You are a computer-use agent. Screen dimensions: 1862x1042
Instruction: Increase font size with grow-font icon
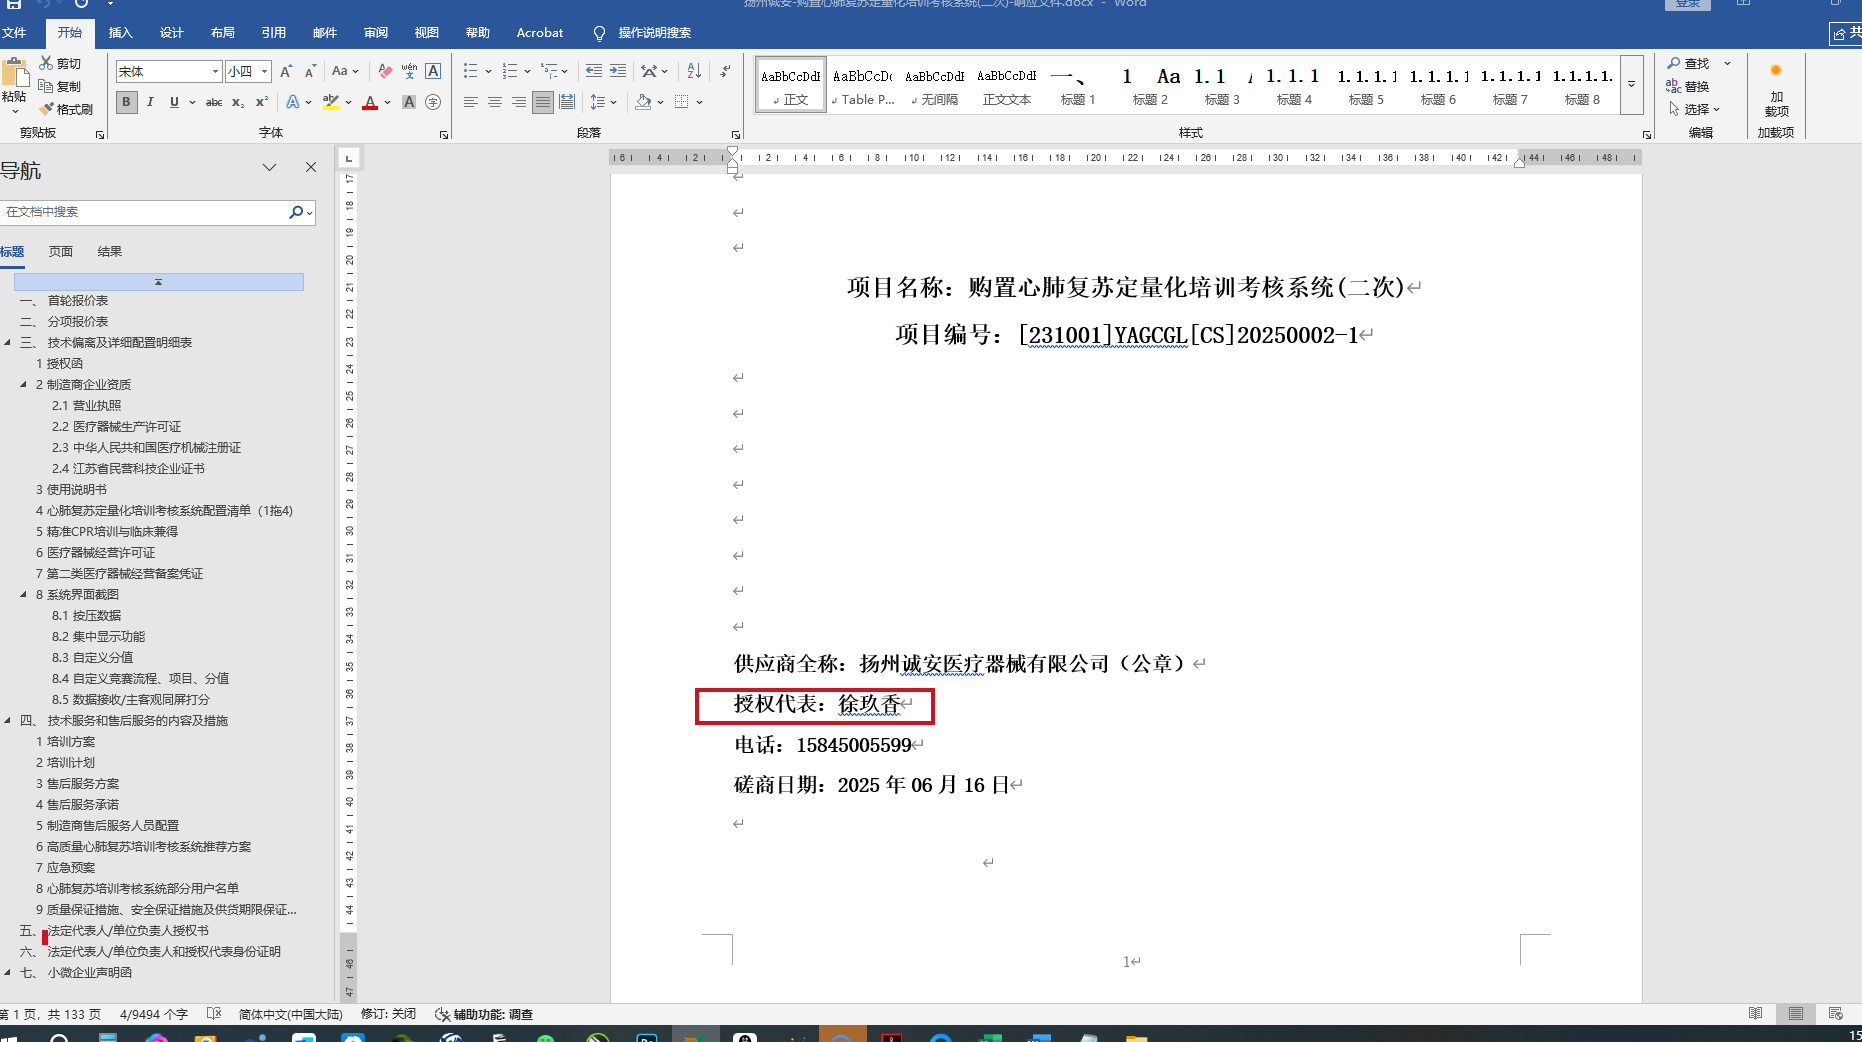287,71
